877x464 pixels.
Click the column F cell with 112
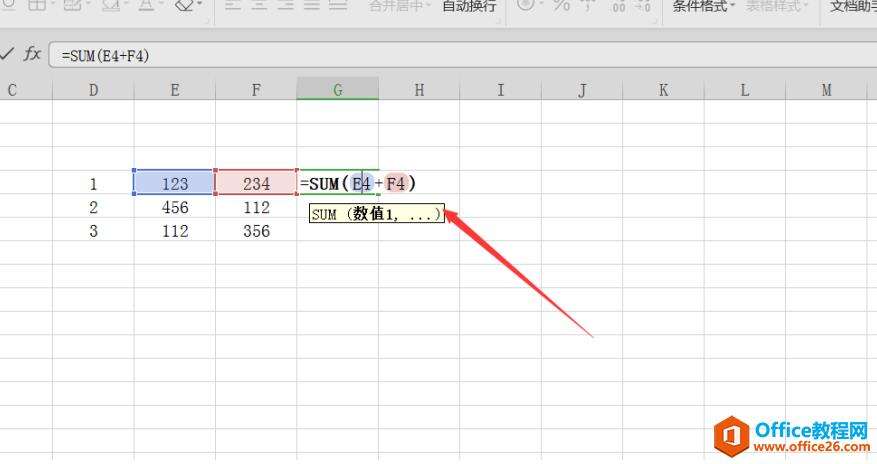point(256,207)
